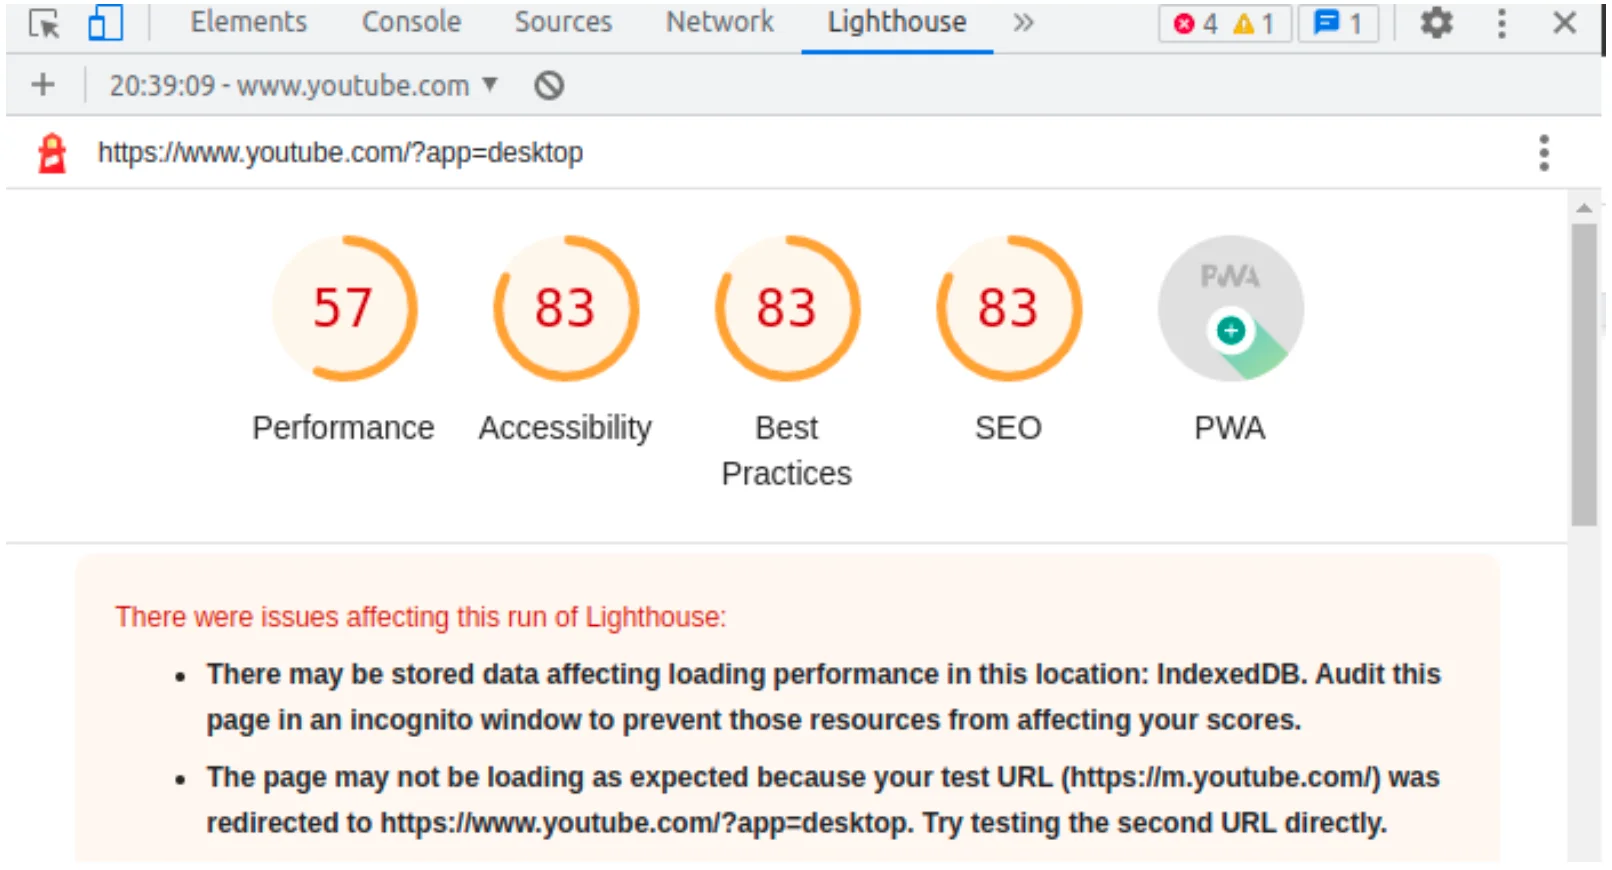Click the IndexedDB stored data warning text
This screenshot has width=1612, height=870.
click(x=823, y=697)
